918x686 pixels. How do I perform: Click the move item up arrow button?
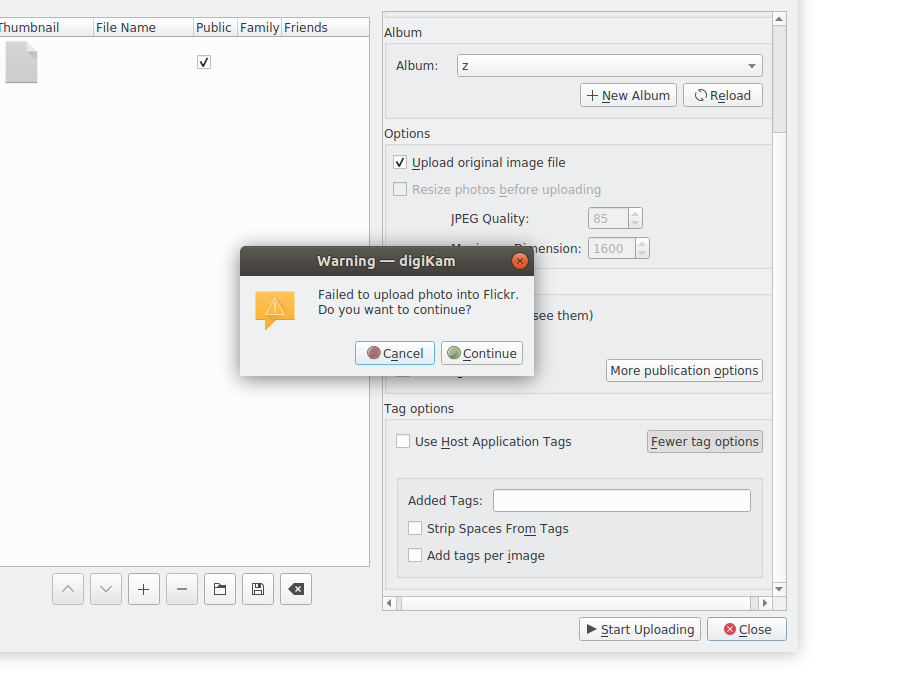pyautogui.click(x=68, y=590)
